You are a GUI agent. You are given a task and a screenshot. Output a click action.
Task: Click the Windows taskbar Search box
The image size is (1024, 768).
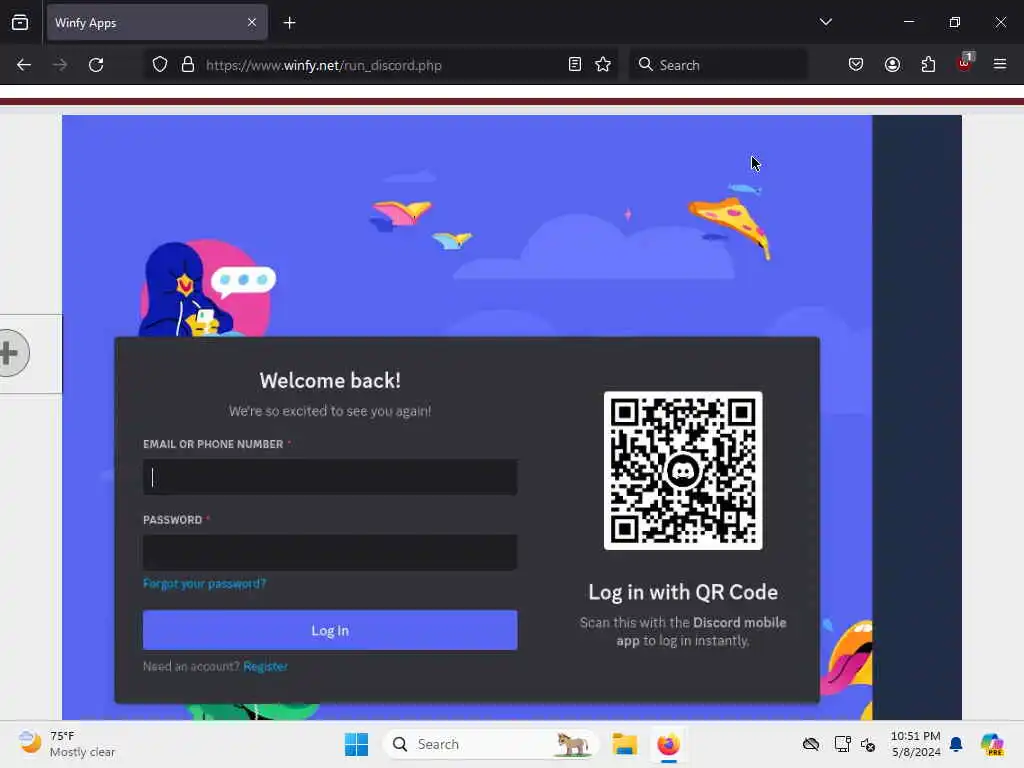pos(490,744)
